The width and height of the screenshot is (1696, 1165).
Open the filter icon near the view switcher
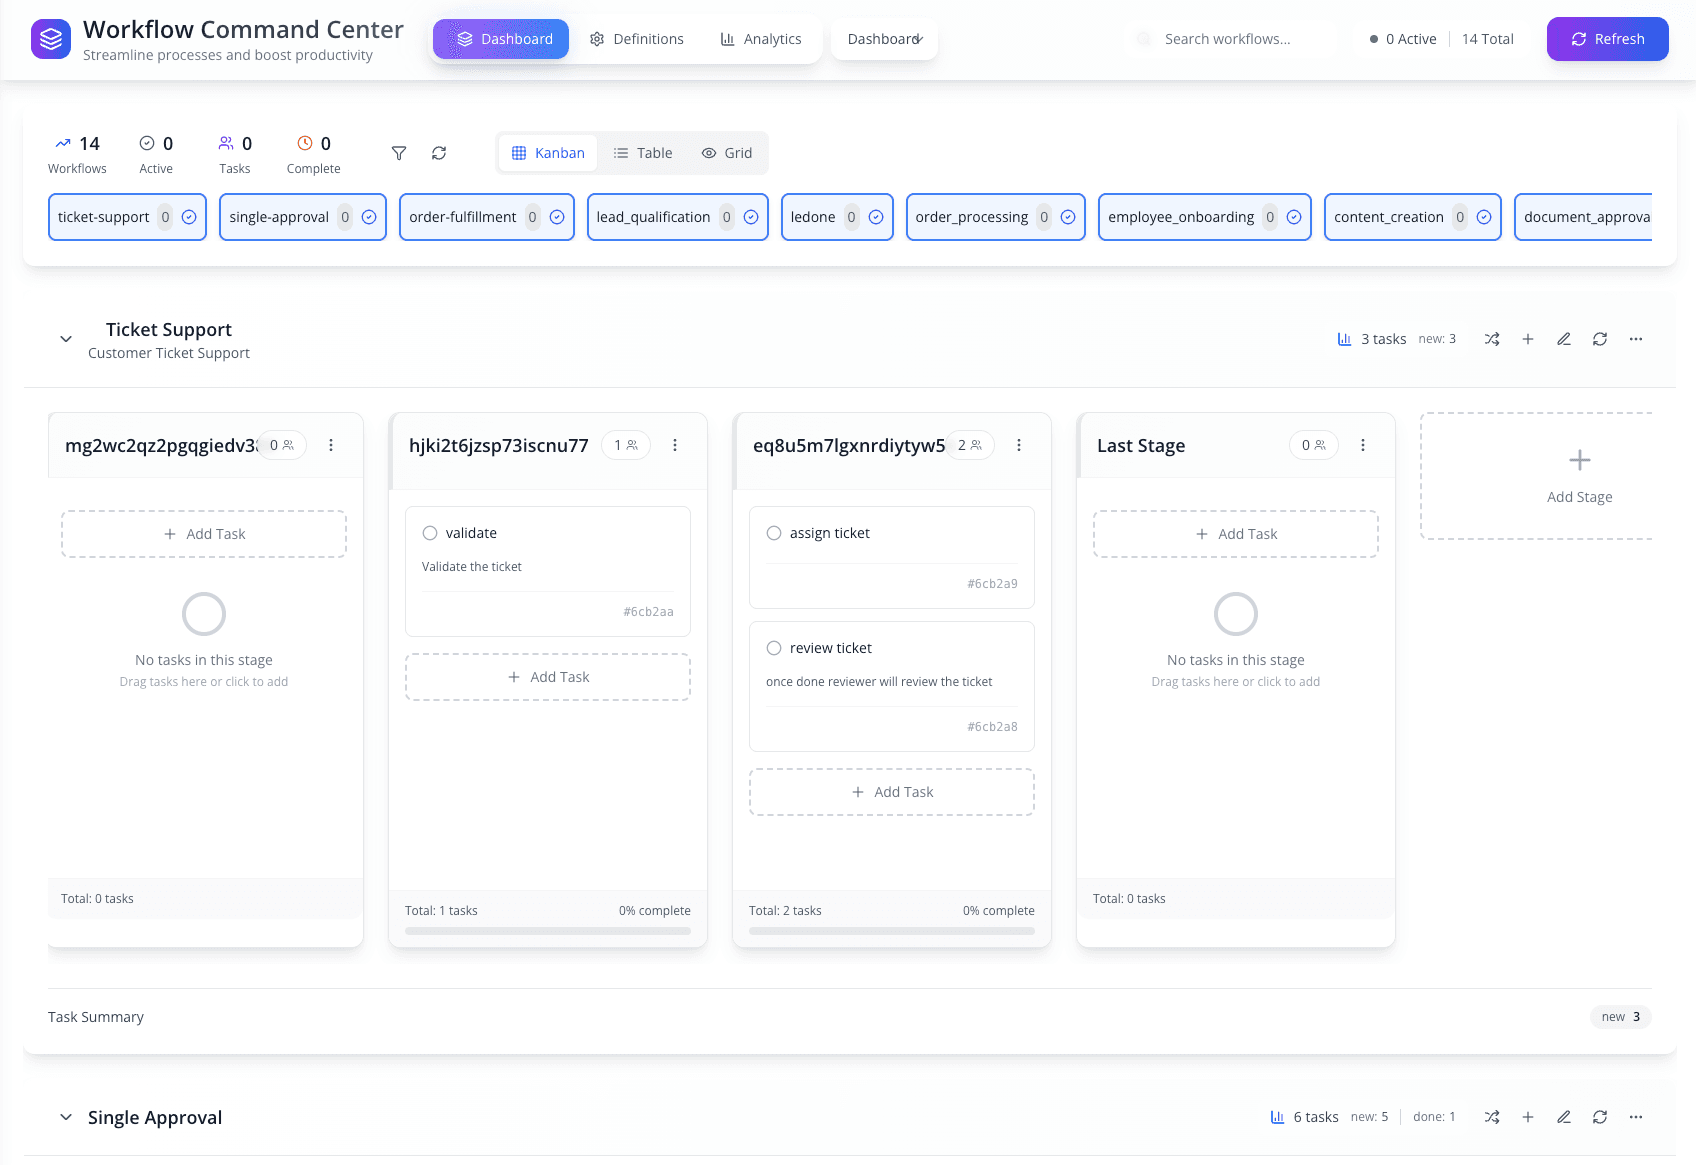click(x=398, y=153)
